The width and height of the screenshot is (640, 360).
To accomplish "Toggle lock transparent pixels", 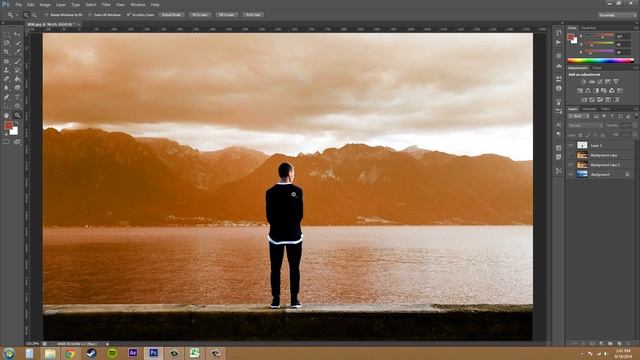I will (580, 135).
